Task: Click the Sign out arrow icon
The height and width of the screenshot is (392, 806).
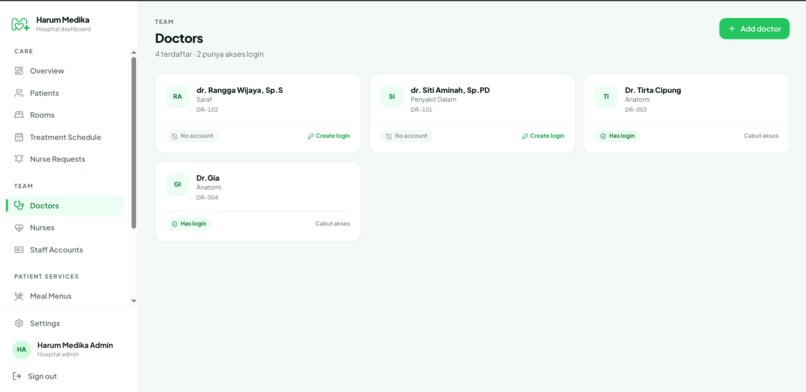Action: [x=17, y=376]
